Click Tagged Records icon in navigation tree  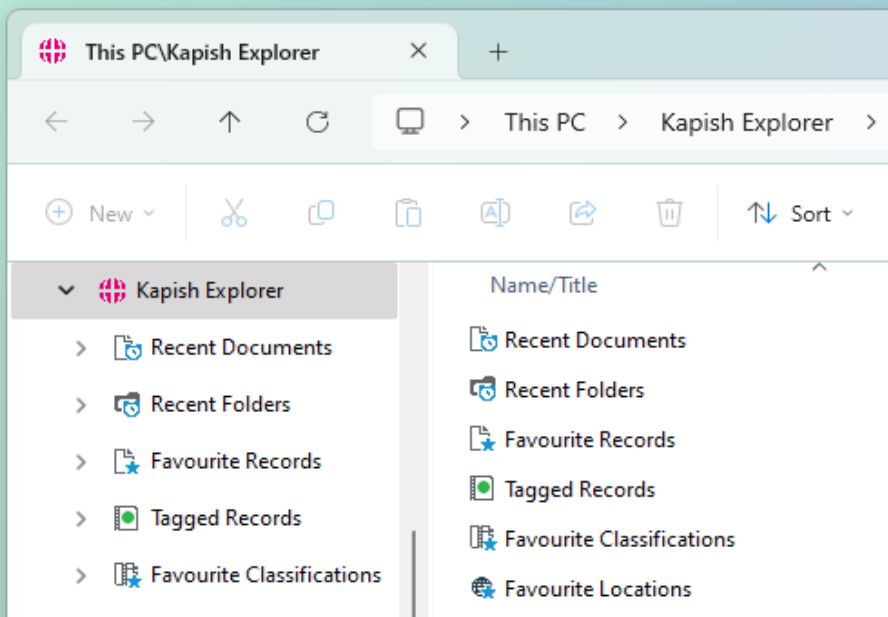(x=126, y=518)
